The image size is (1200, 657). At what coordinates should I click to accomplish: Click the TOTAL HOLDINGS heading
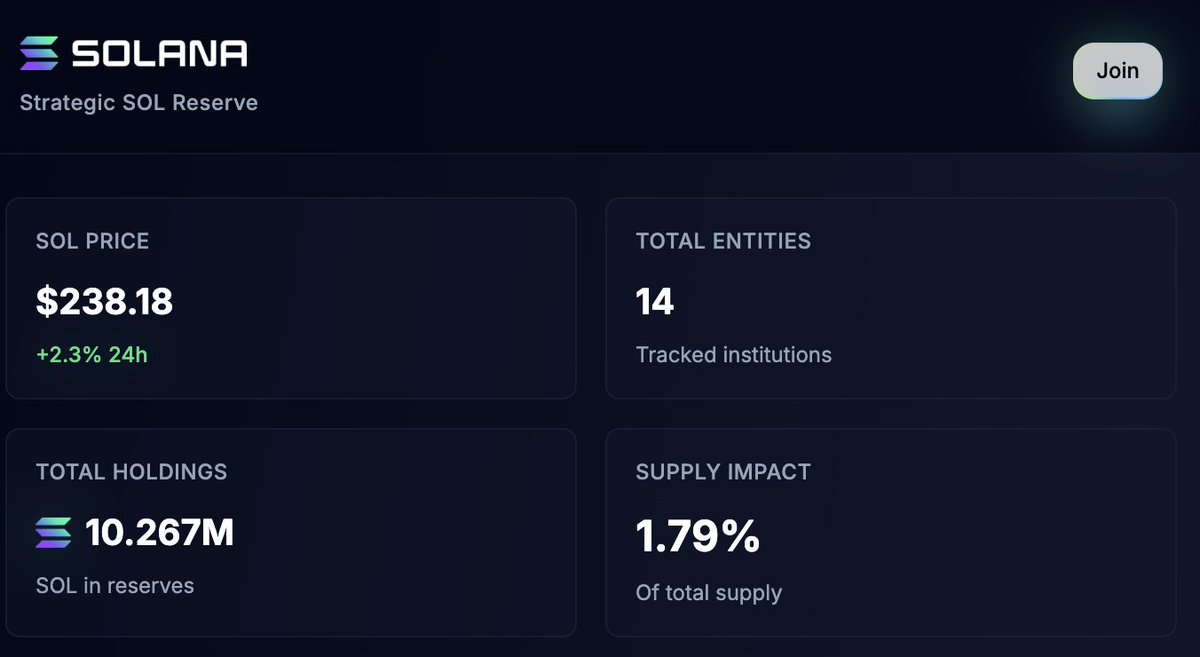[x=132, y=472]
